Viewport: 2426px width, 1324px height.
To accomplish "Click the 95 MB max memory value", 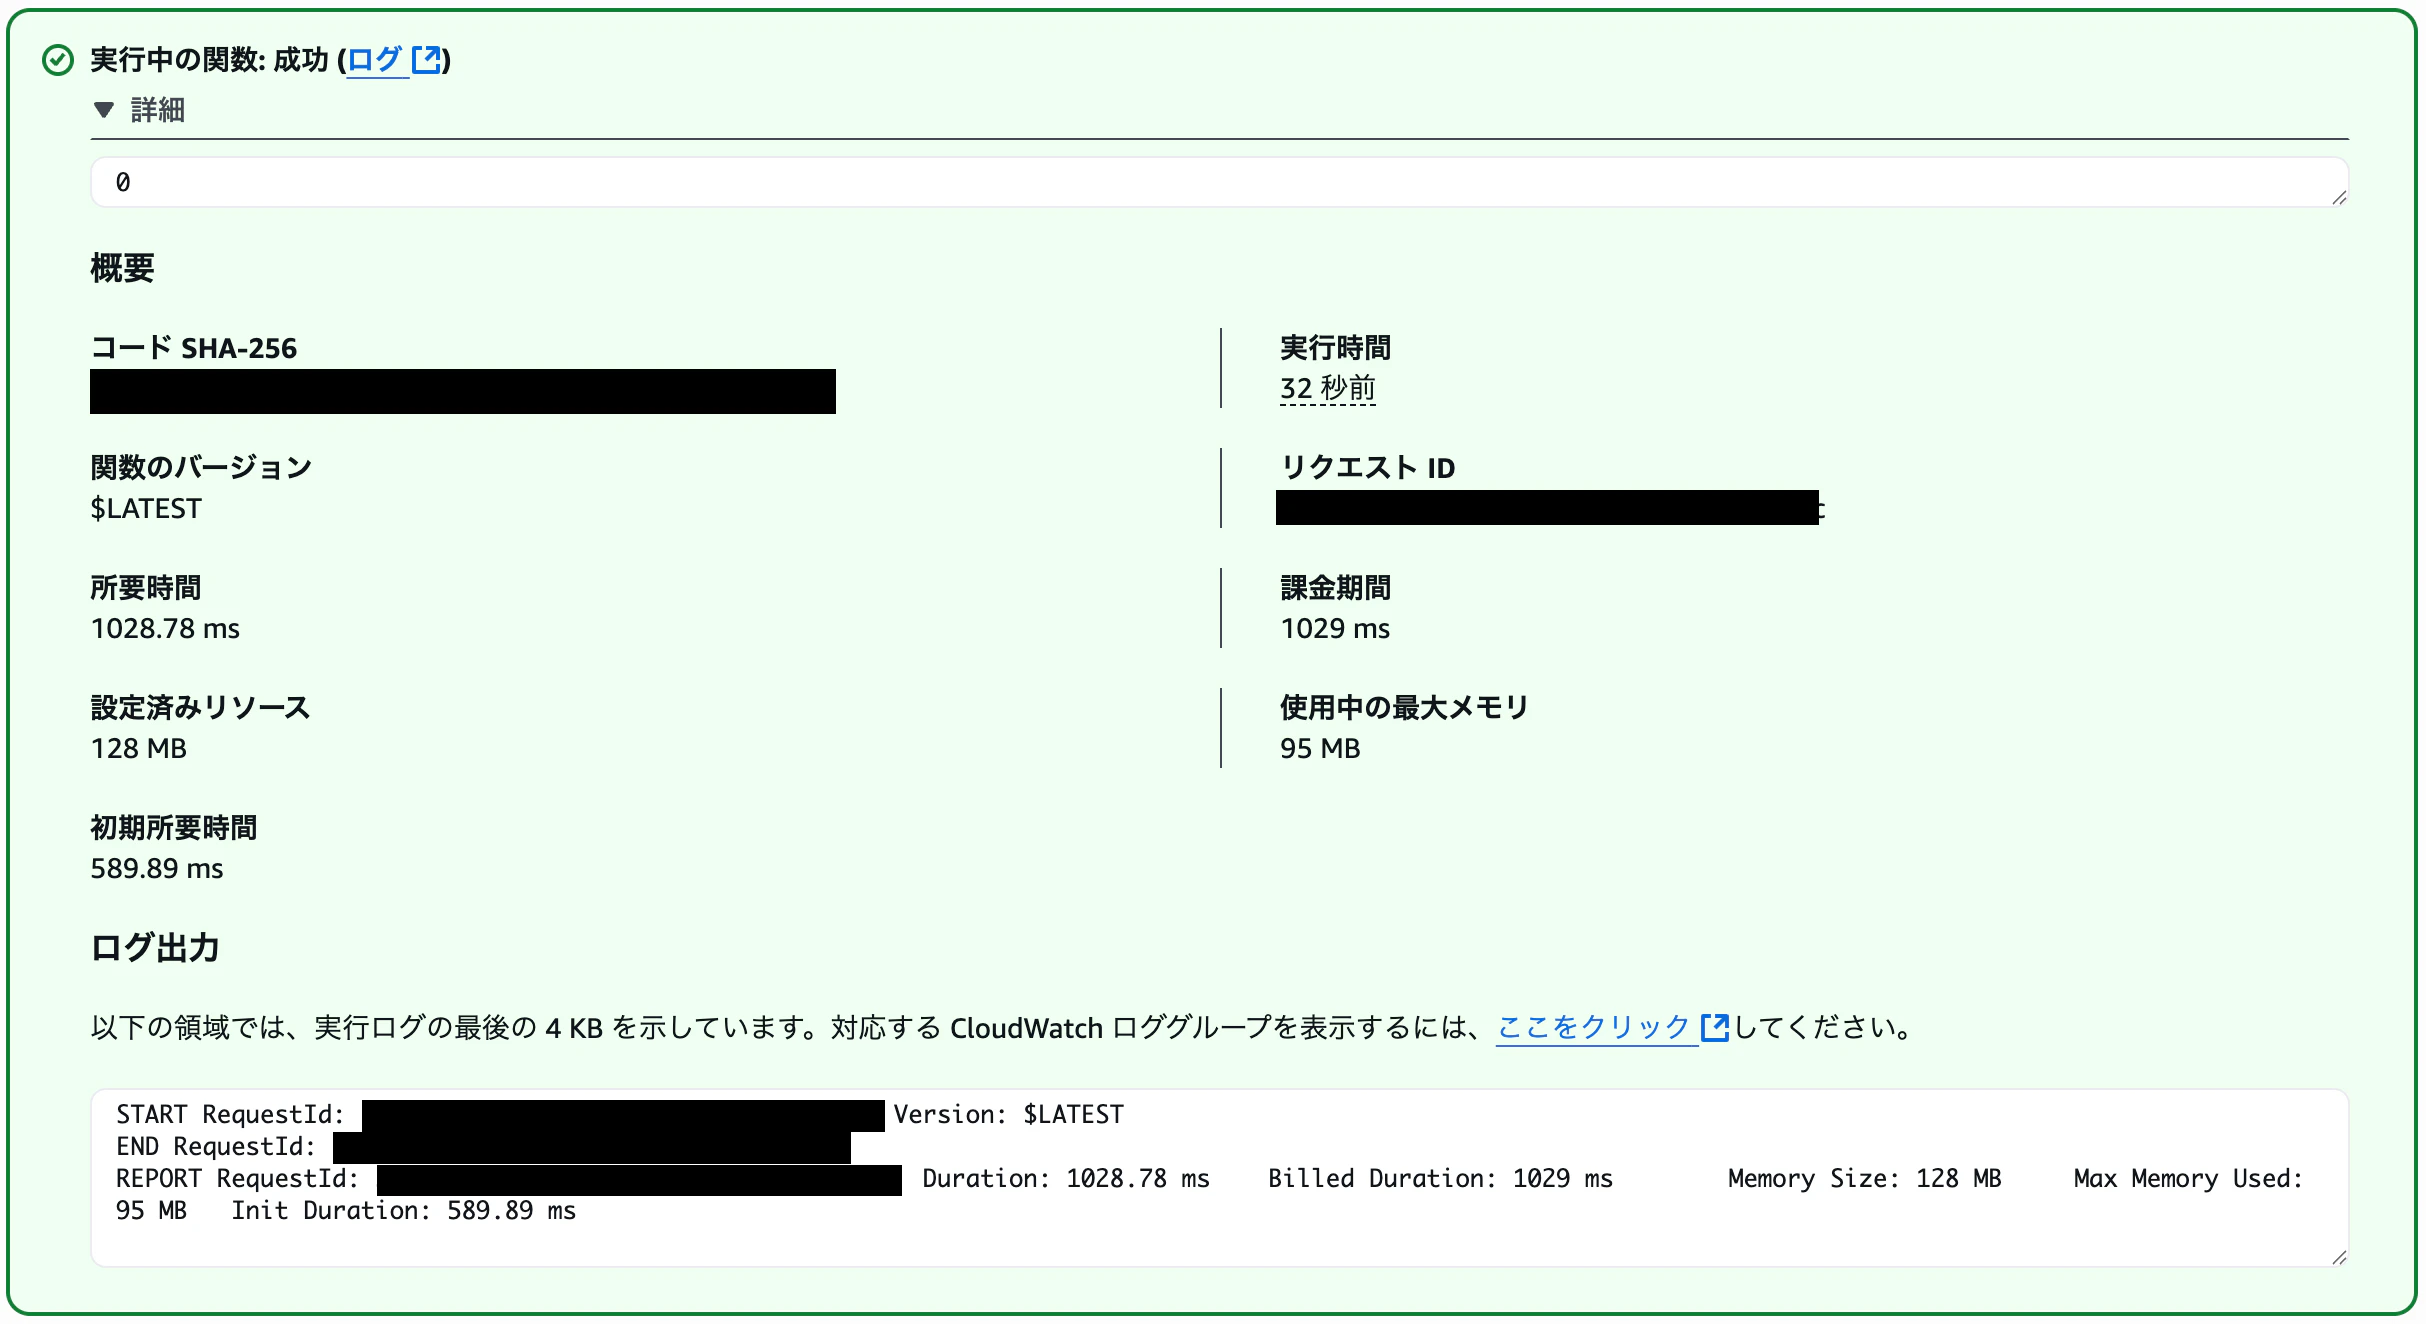I will [1320, 748].
